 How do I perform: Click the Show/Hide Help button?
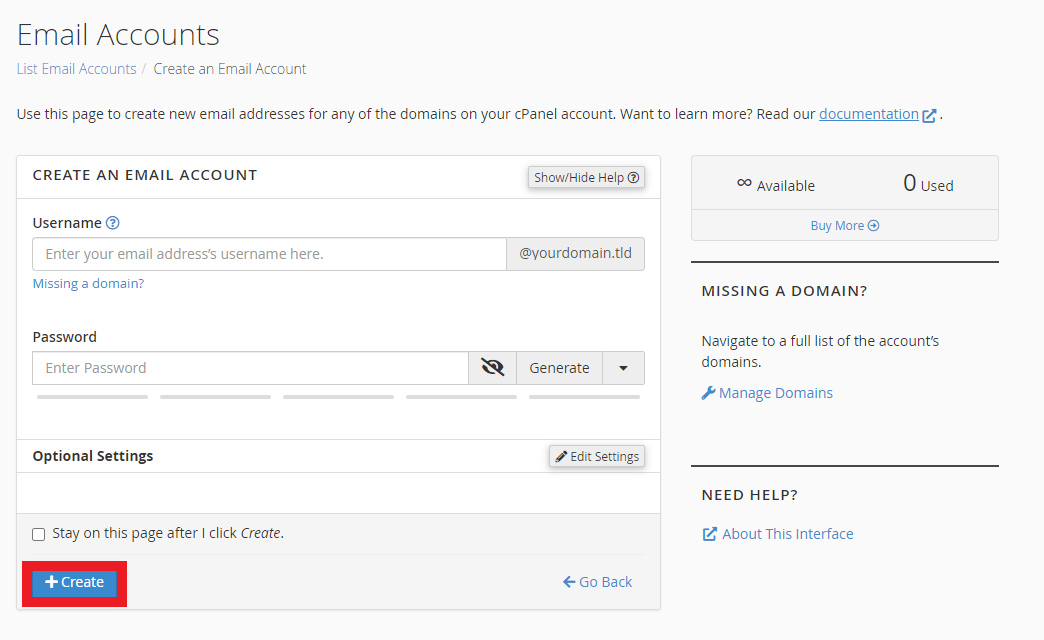click(x=586, y=177)
